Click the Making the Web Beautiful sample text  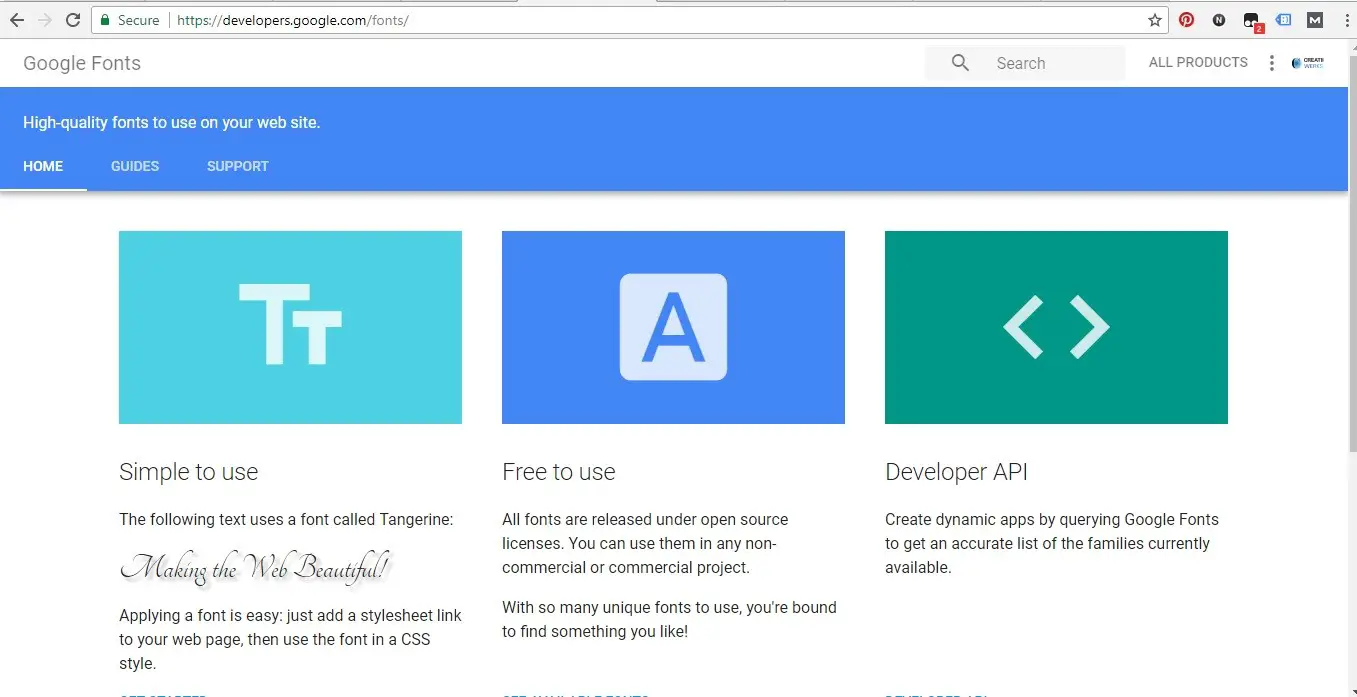[x=256, y=568]
